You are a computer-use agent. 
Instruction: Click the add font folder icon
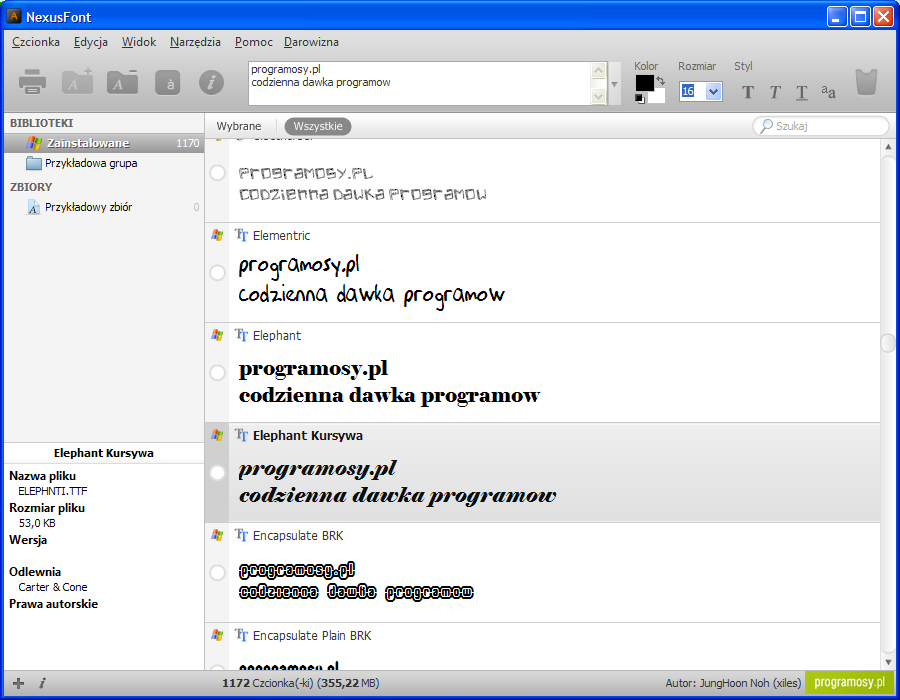point(77,81)
